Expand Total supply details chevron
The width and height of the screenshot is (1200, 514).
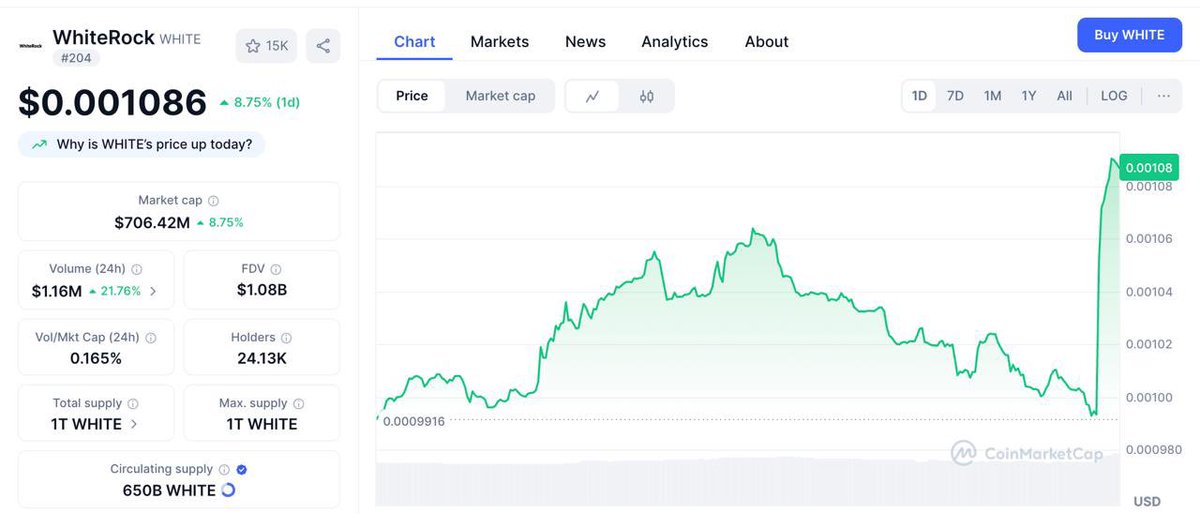[x=135, y=424]
